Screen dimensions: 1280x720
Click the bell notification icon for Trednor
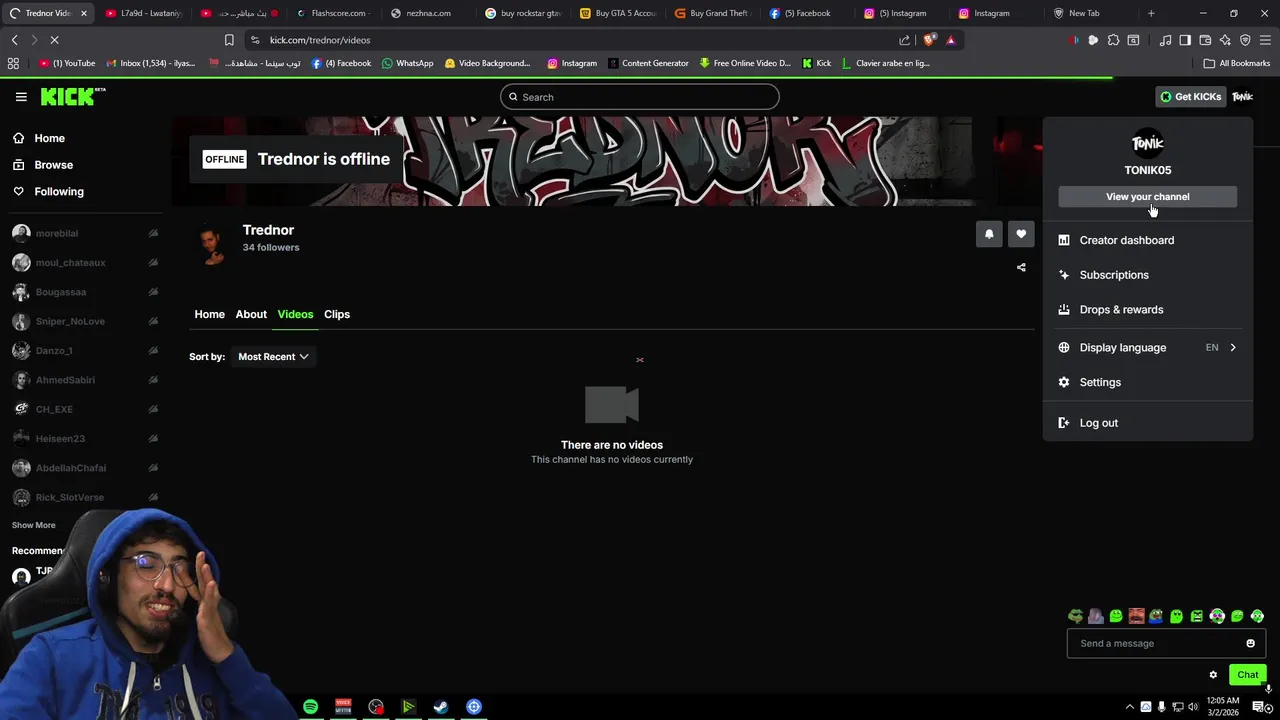(989, 234)
